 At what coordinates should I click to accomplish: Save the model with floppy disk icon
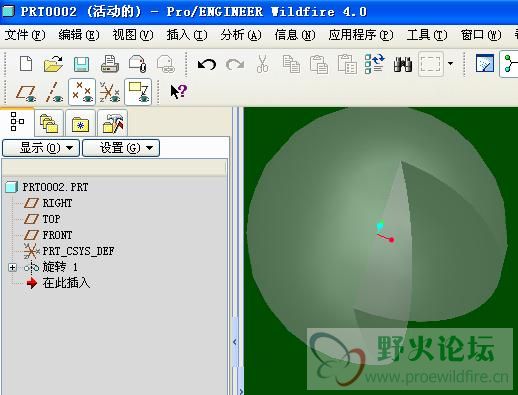81,64
